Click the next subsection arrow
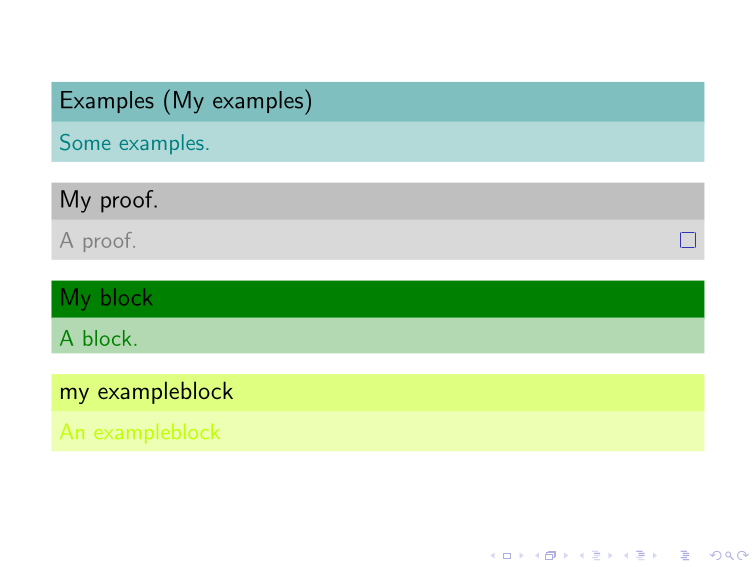The image size is (756, 567). pyautogui.click(x=610, y=555)
